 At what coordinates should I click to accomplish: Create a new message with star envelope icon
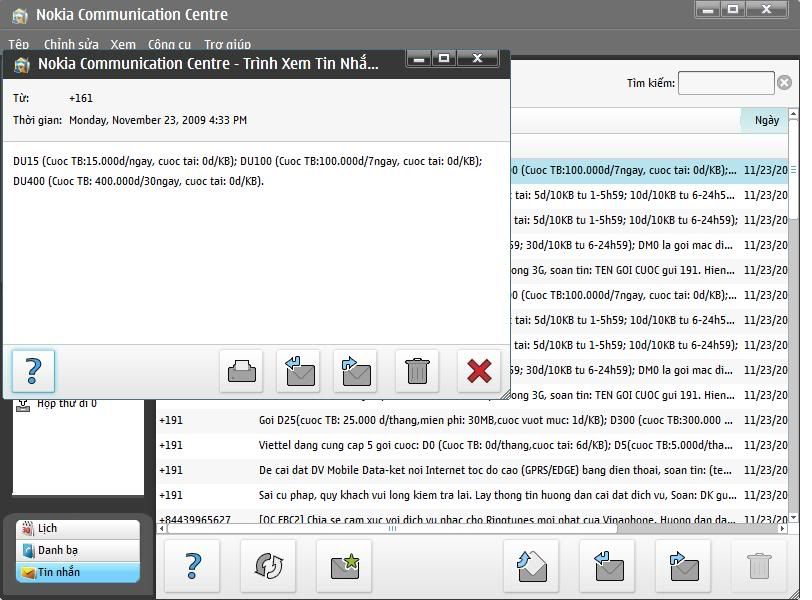coord(344,566)
